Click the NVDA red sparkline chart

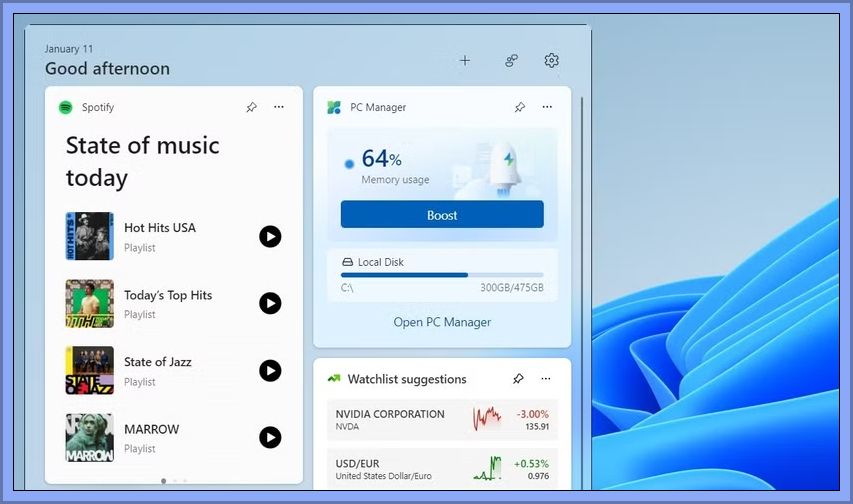[x=487, y=418]
